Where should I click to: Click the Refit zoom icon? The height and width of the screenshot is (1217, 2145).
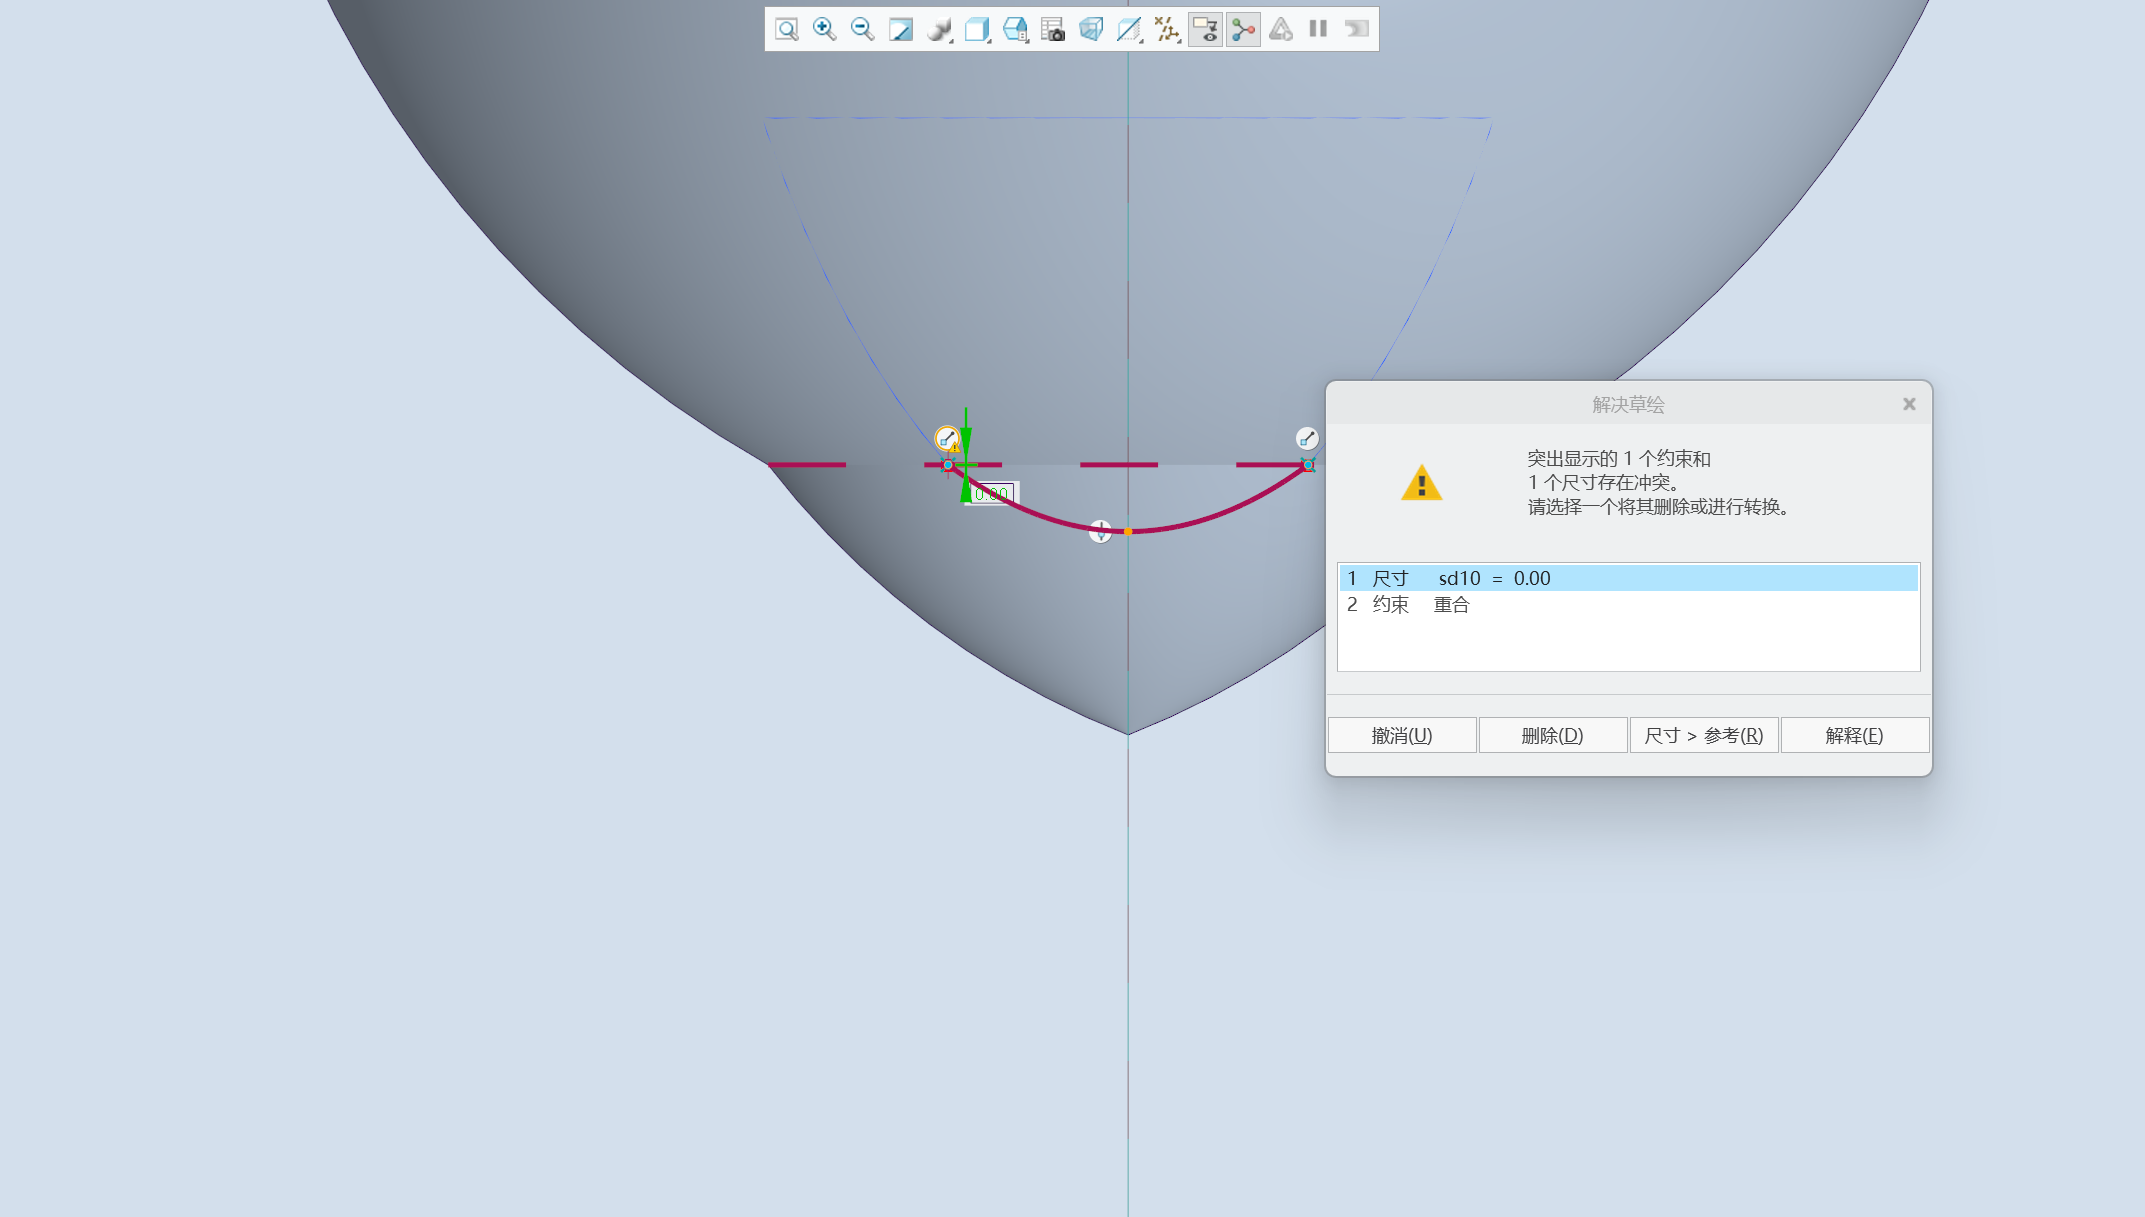pyautogui.click(x=787, y=29)
